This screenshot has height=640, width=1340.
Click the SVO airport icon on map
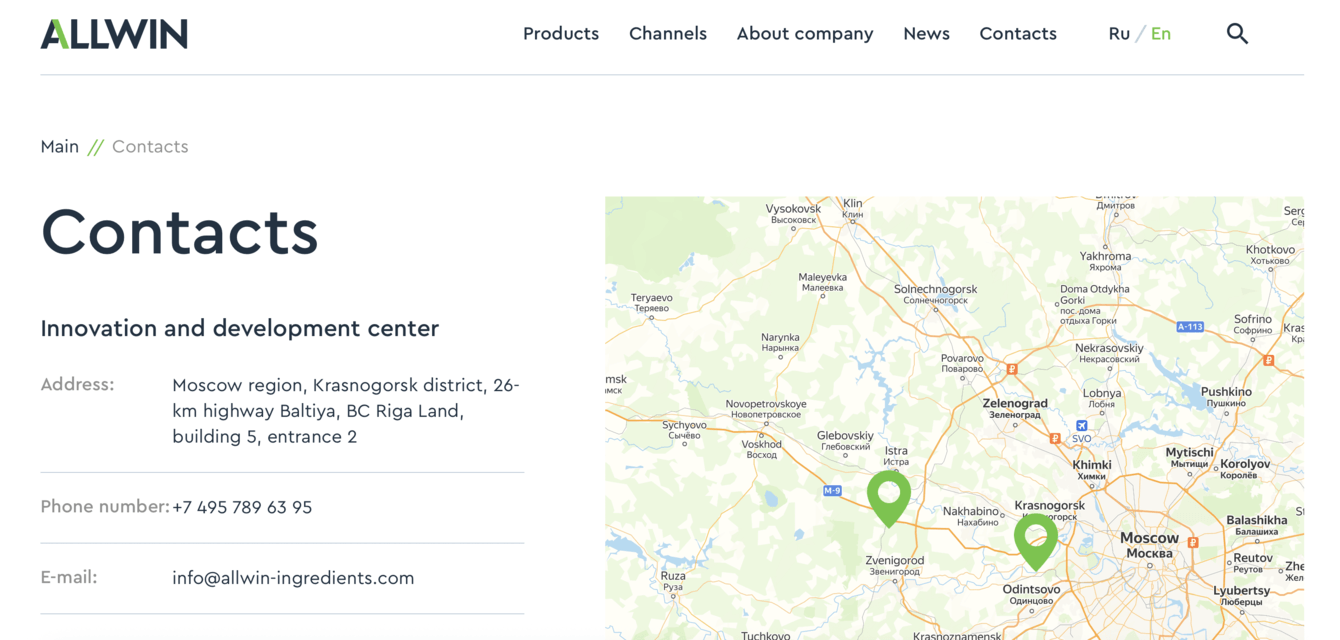(x=1082, y=425)
